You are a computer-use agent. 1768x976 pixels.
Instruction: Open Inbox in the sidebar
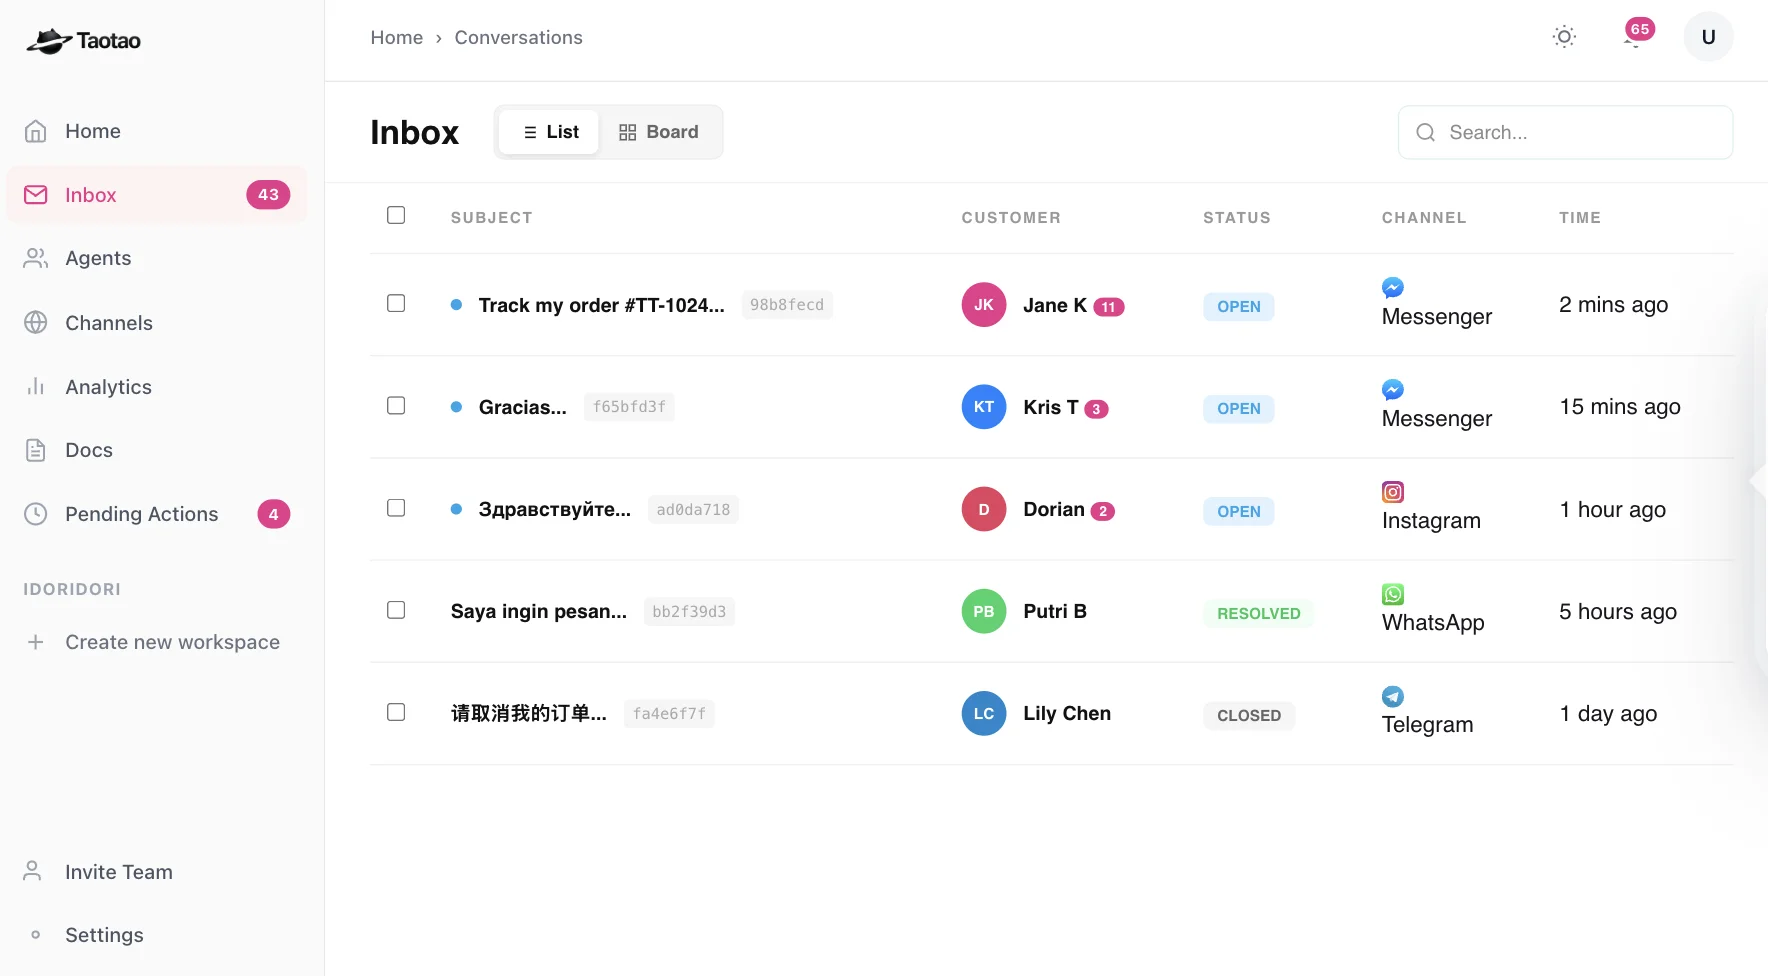click(x=156, y=195)
